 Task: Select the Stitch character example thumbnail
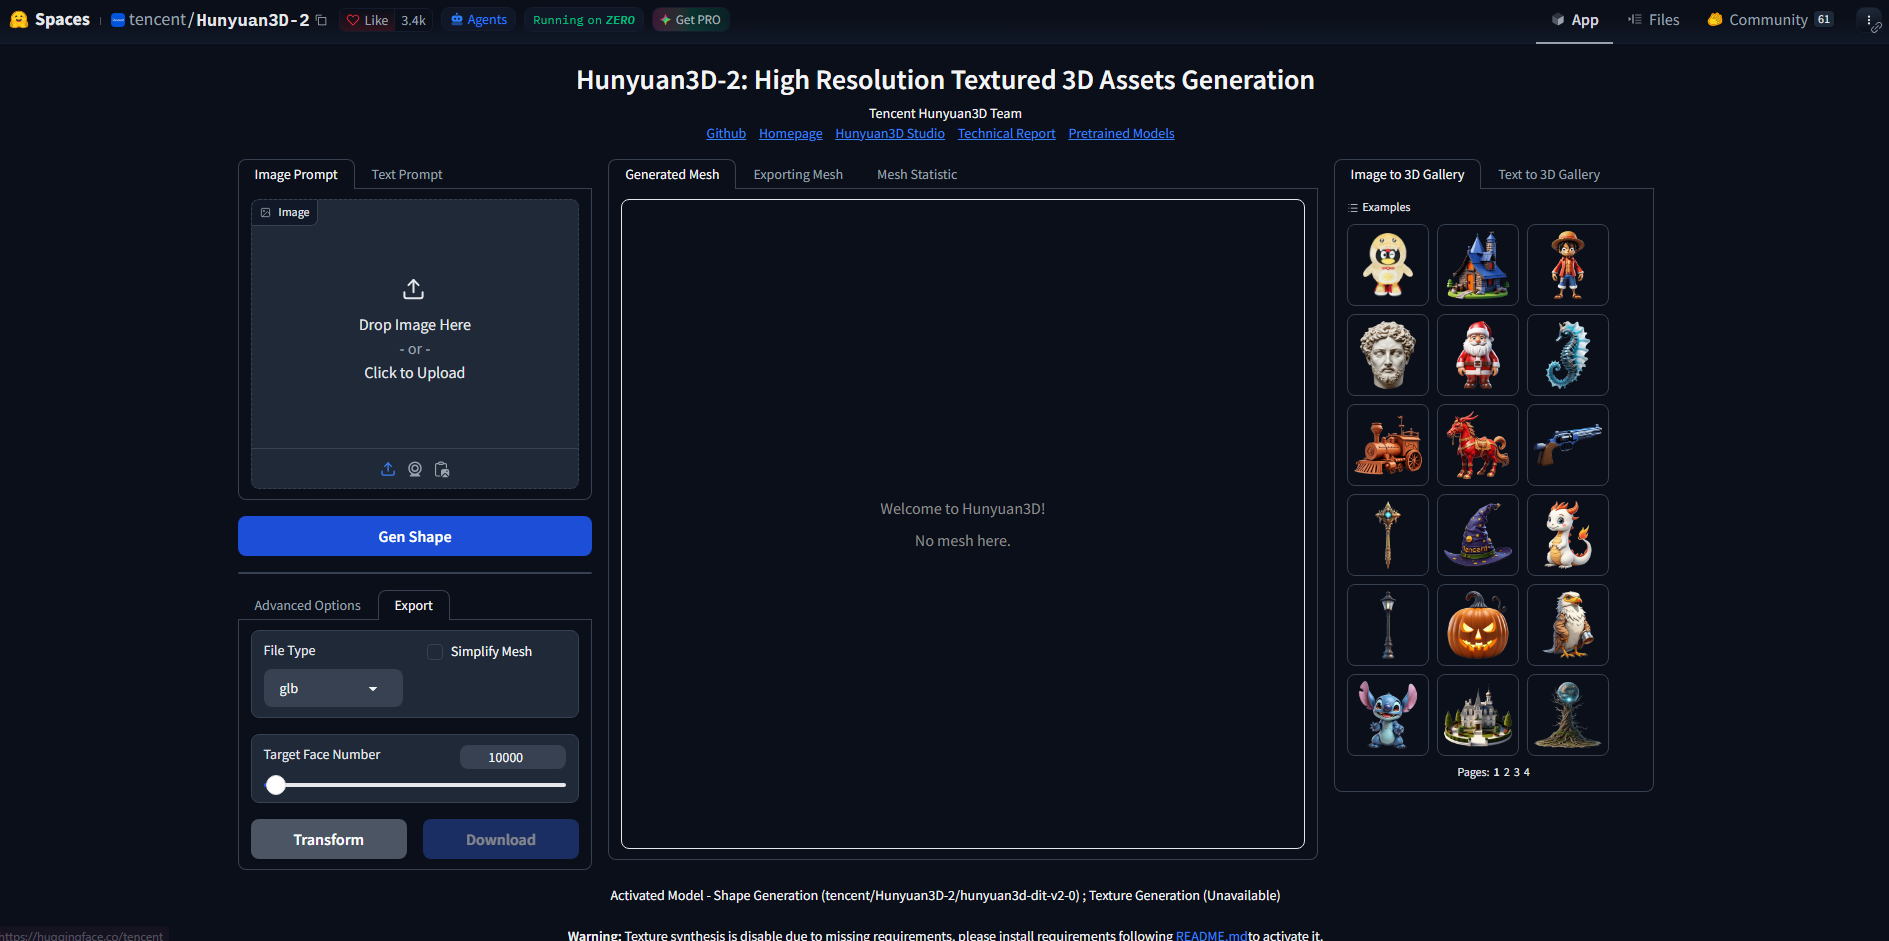1388,715
